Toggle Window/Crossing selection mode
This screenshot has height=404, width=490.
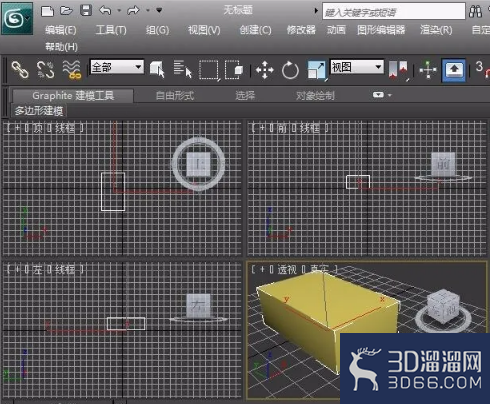click(x=234, y=70)
